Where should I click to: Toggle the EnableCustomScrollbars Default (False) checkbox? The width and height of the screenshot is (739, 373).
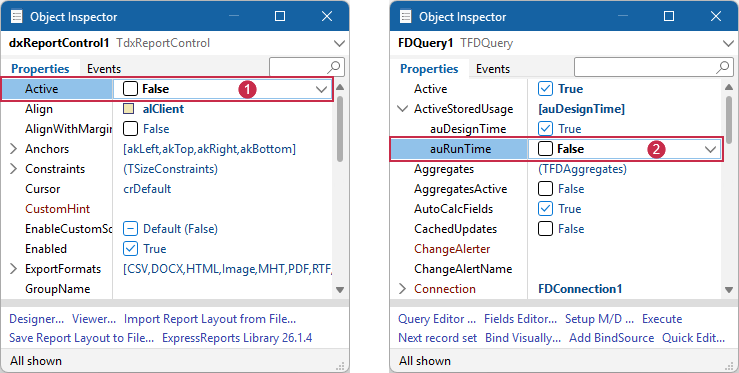(x=130, y=229)
